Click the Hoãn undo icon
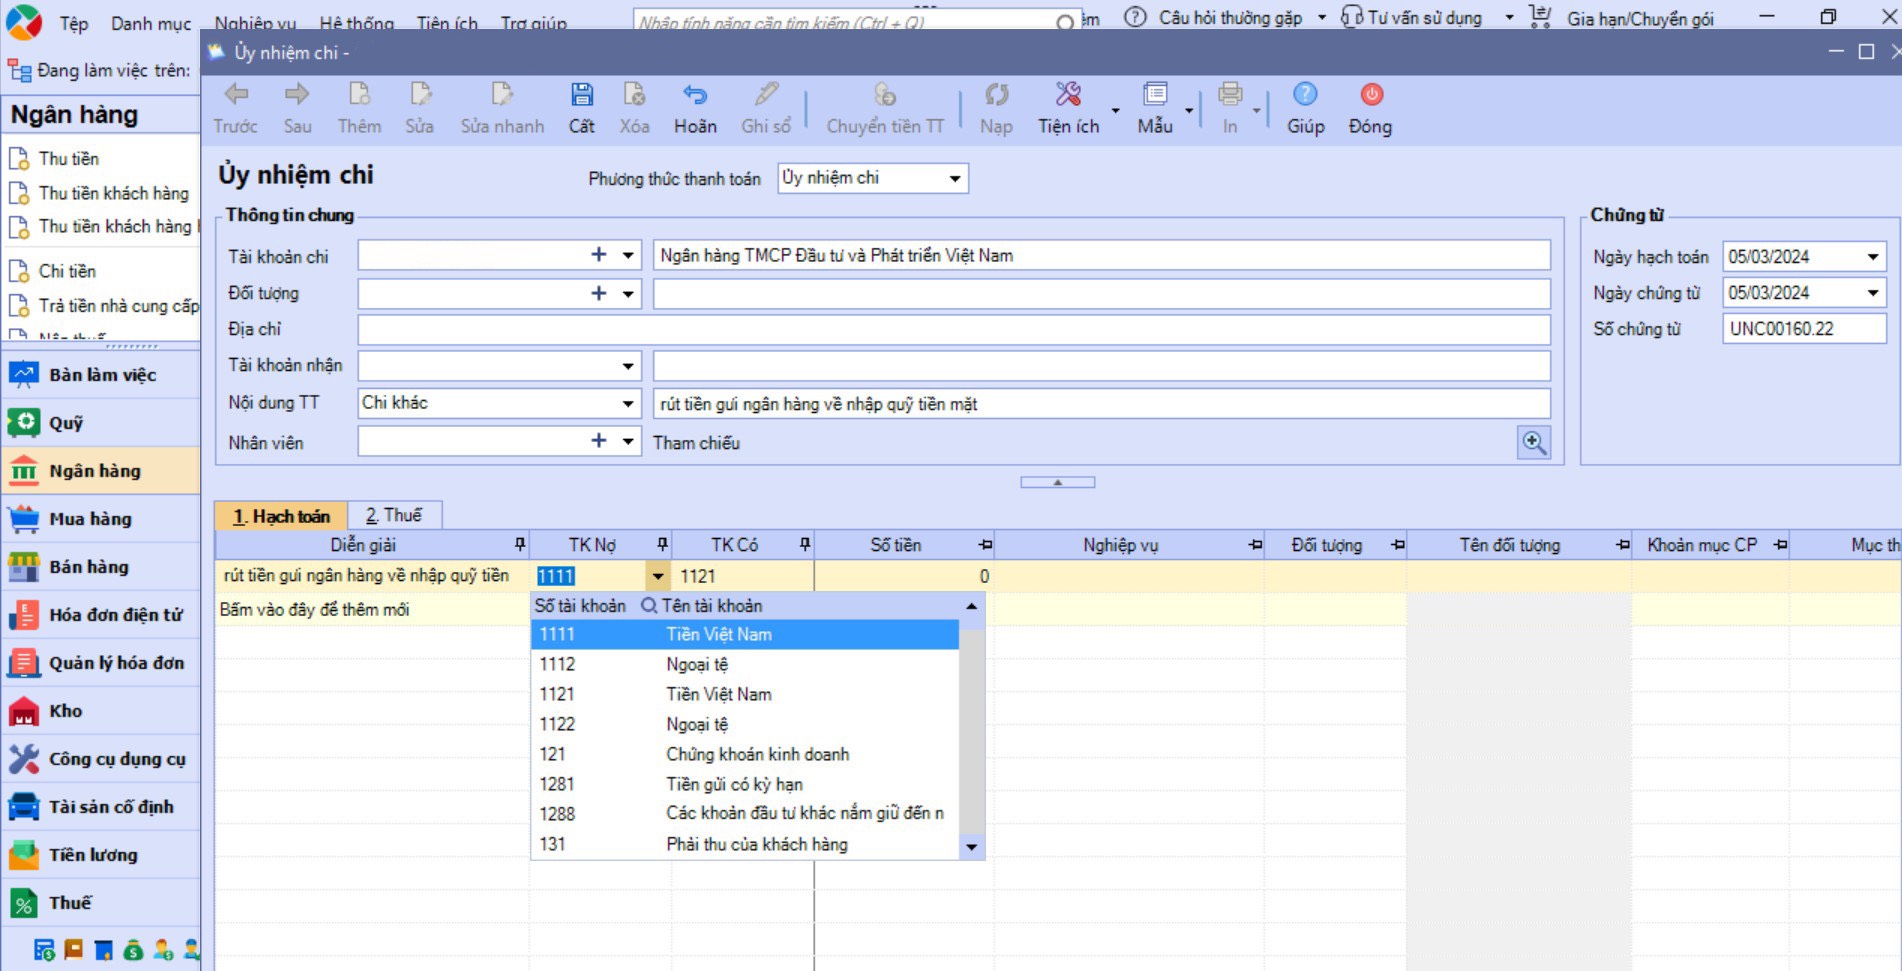 [695, 96]
